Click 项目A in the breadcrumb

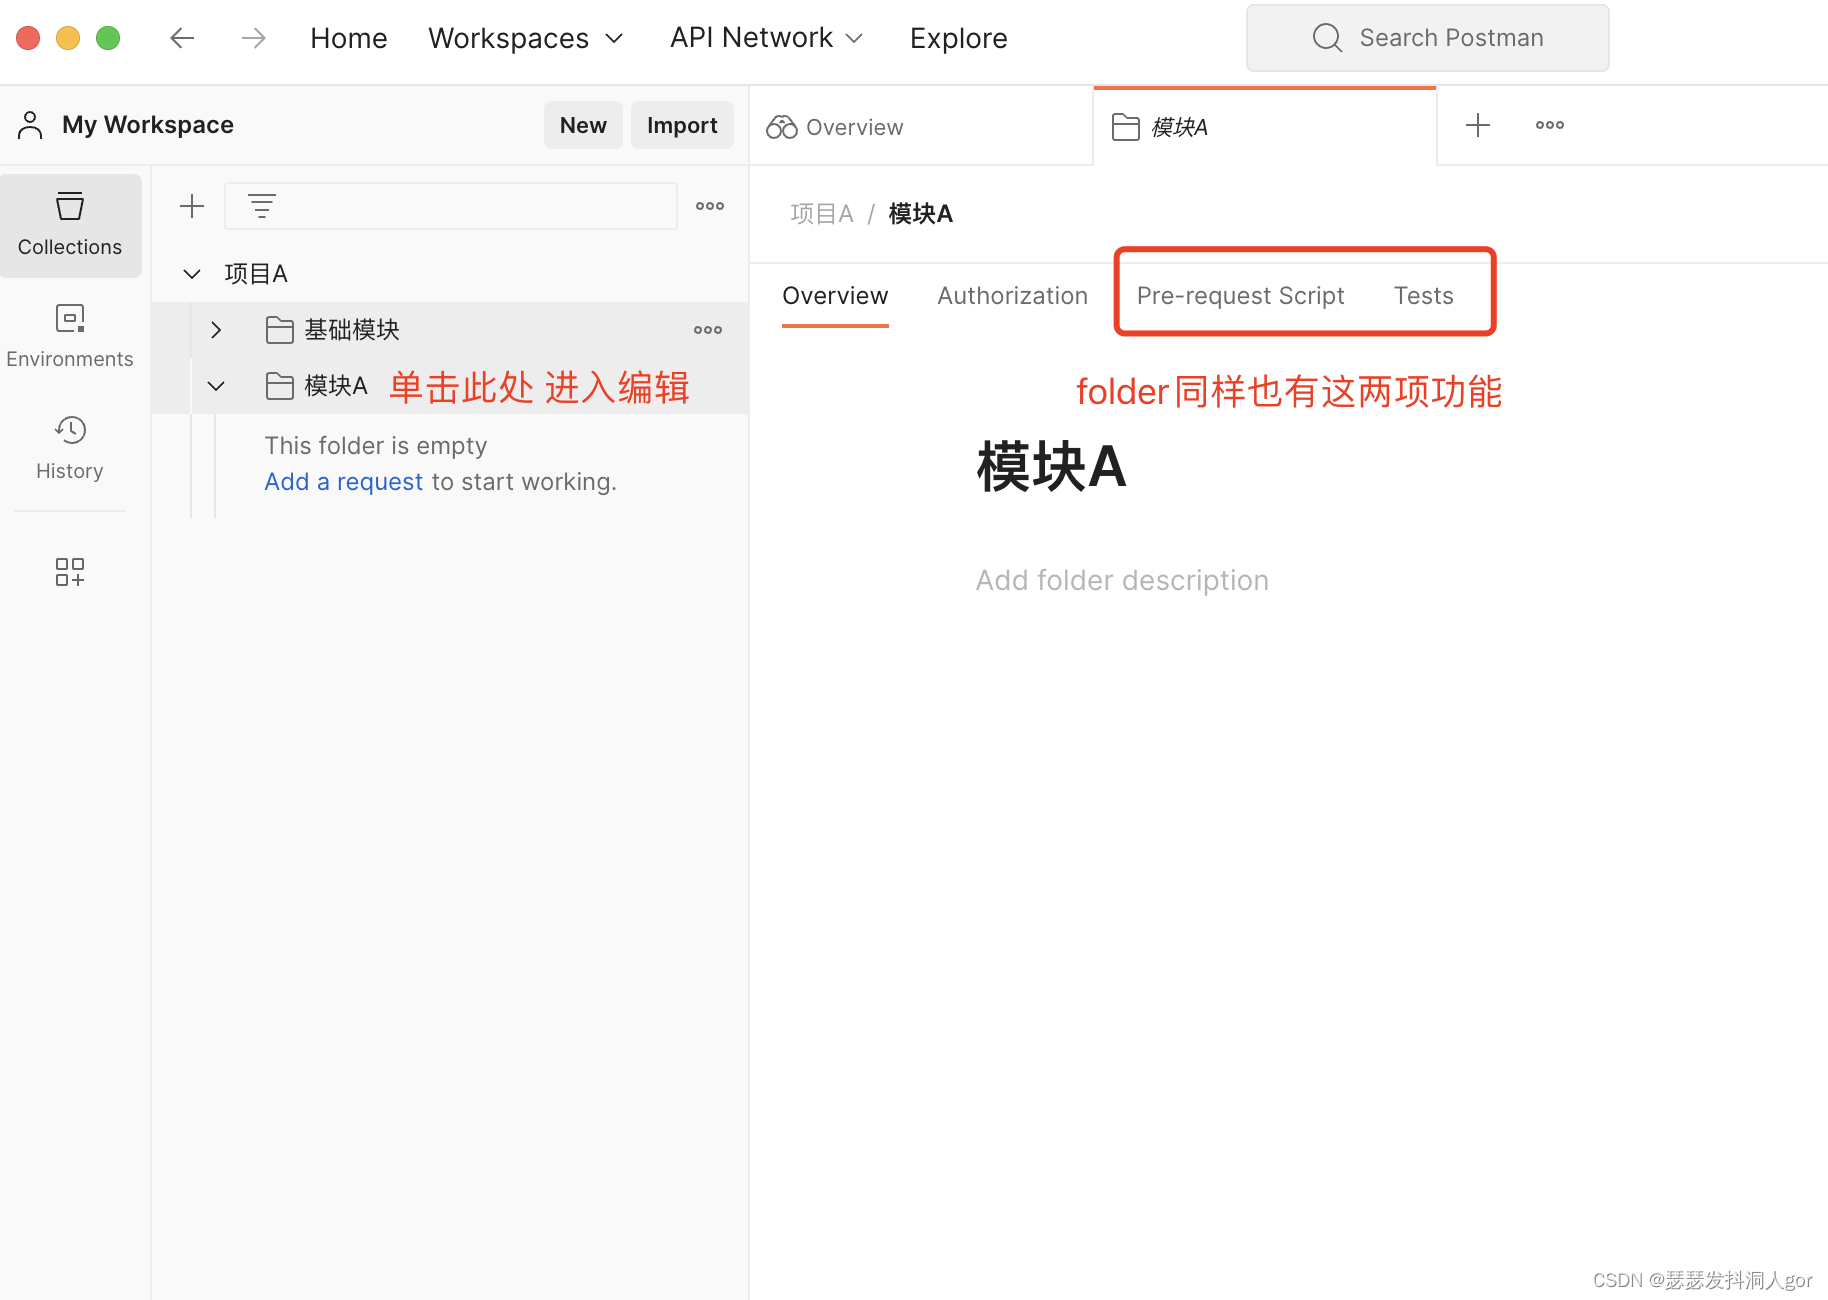coord(822,214)
